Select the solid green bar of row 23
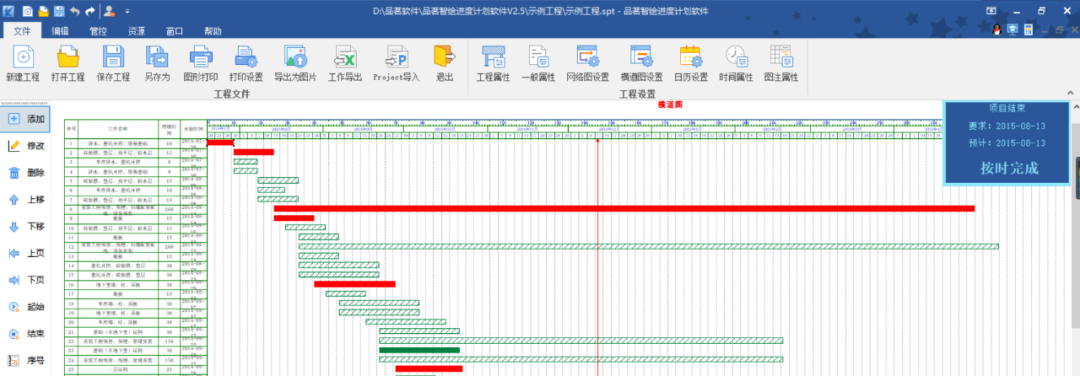The width and height of the screenshot is (1080, 376). pos(419,350)
